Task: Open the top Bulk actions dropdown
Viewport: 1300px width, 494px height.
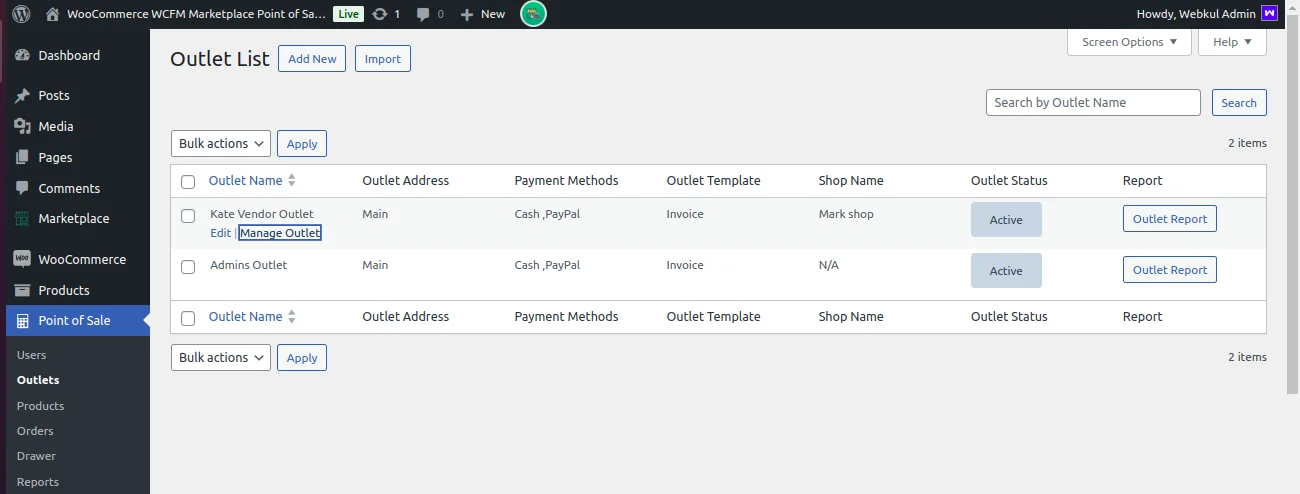Action: (221, 144)
